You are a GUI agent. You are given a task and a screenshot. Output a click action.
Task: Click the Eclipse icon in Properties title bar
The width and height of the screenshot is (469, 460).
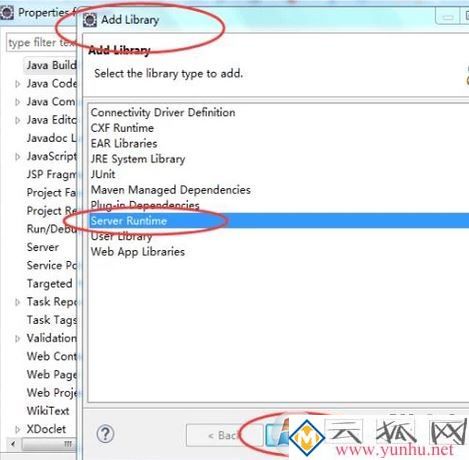coord(7,13)
